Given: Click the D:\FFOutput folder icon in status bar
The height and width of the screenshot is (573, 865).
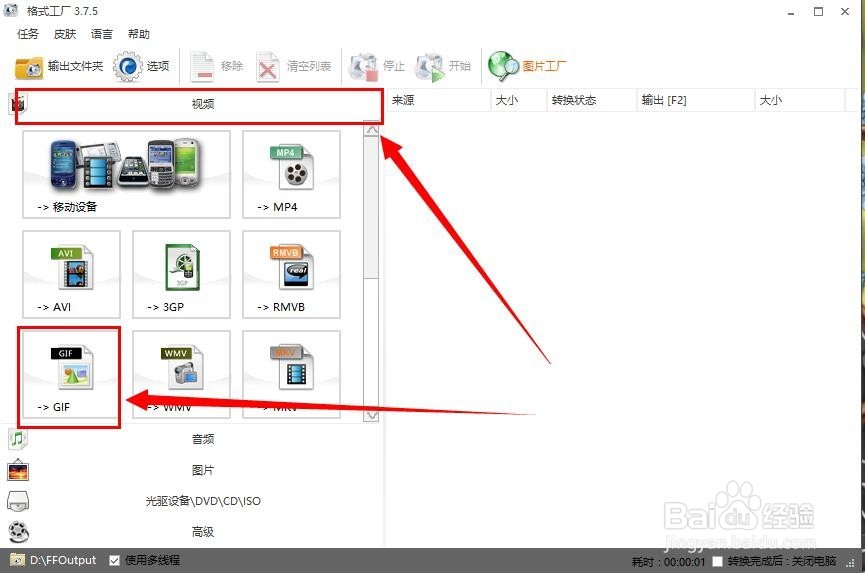Looking at the screenshot, I should point(18,560).
